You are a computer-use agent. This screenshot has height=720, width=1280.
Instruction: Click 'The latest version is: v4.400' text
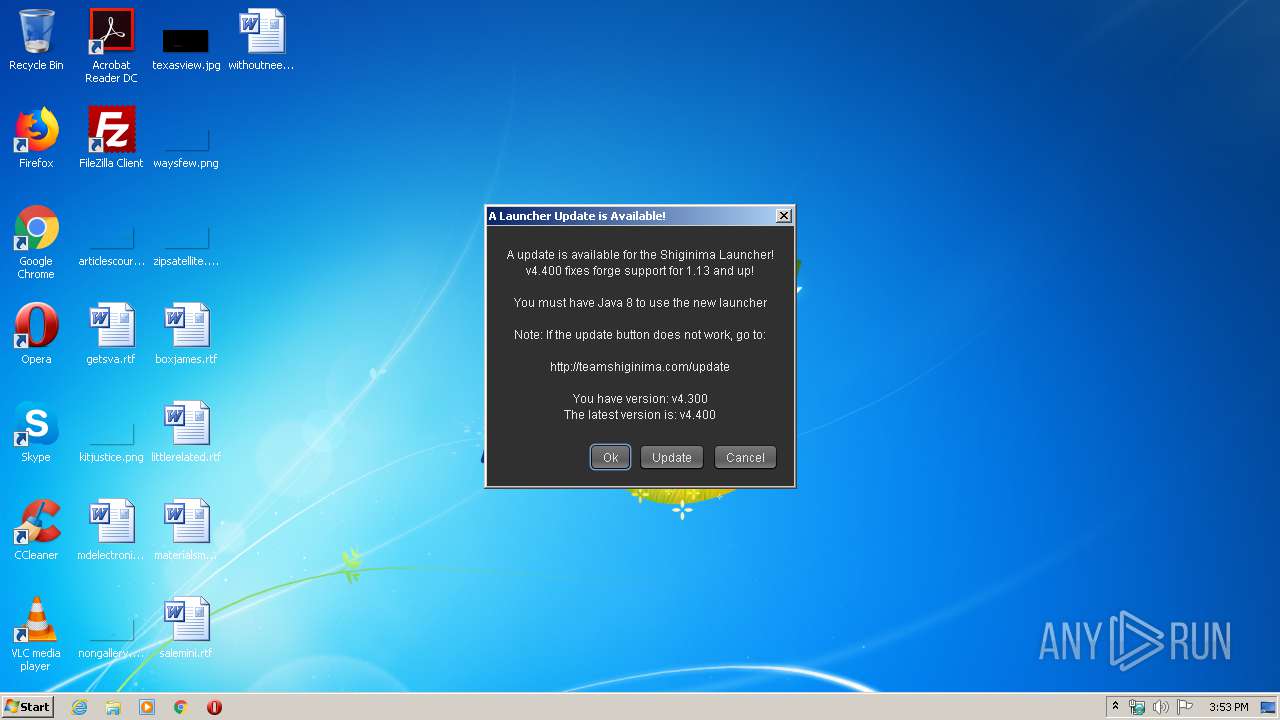[640, 415]
